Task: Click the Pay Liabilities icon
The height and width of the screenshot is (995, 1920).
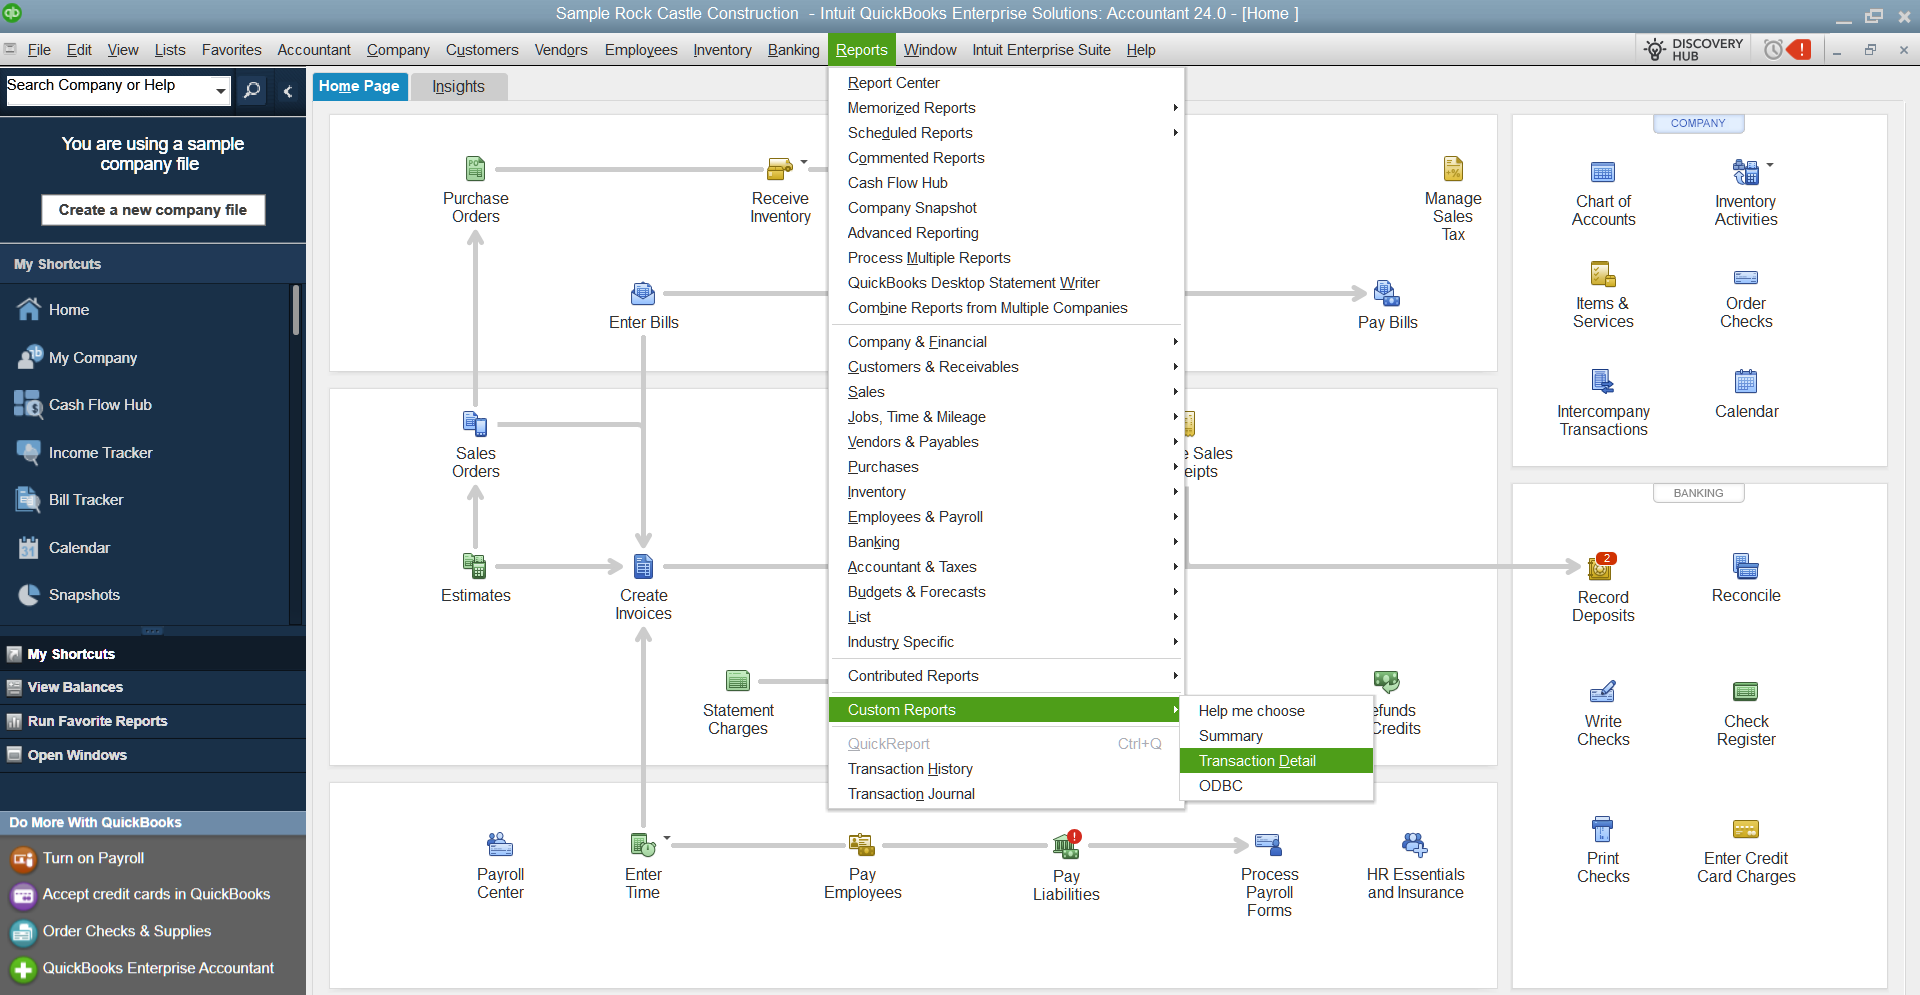Action: coord(1066,846)
